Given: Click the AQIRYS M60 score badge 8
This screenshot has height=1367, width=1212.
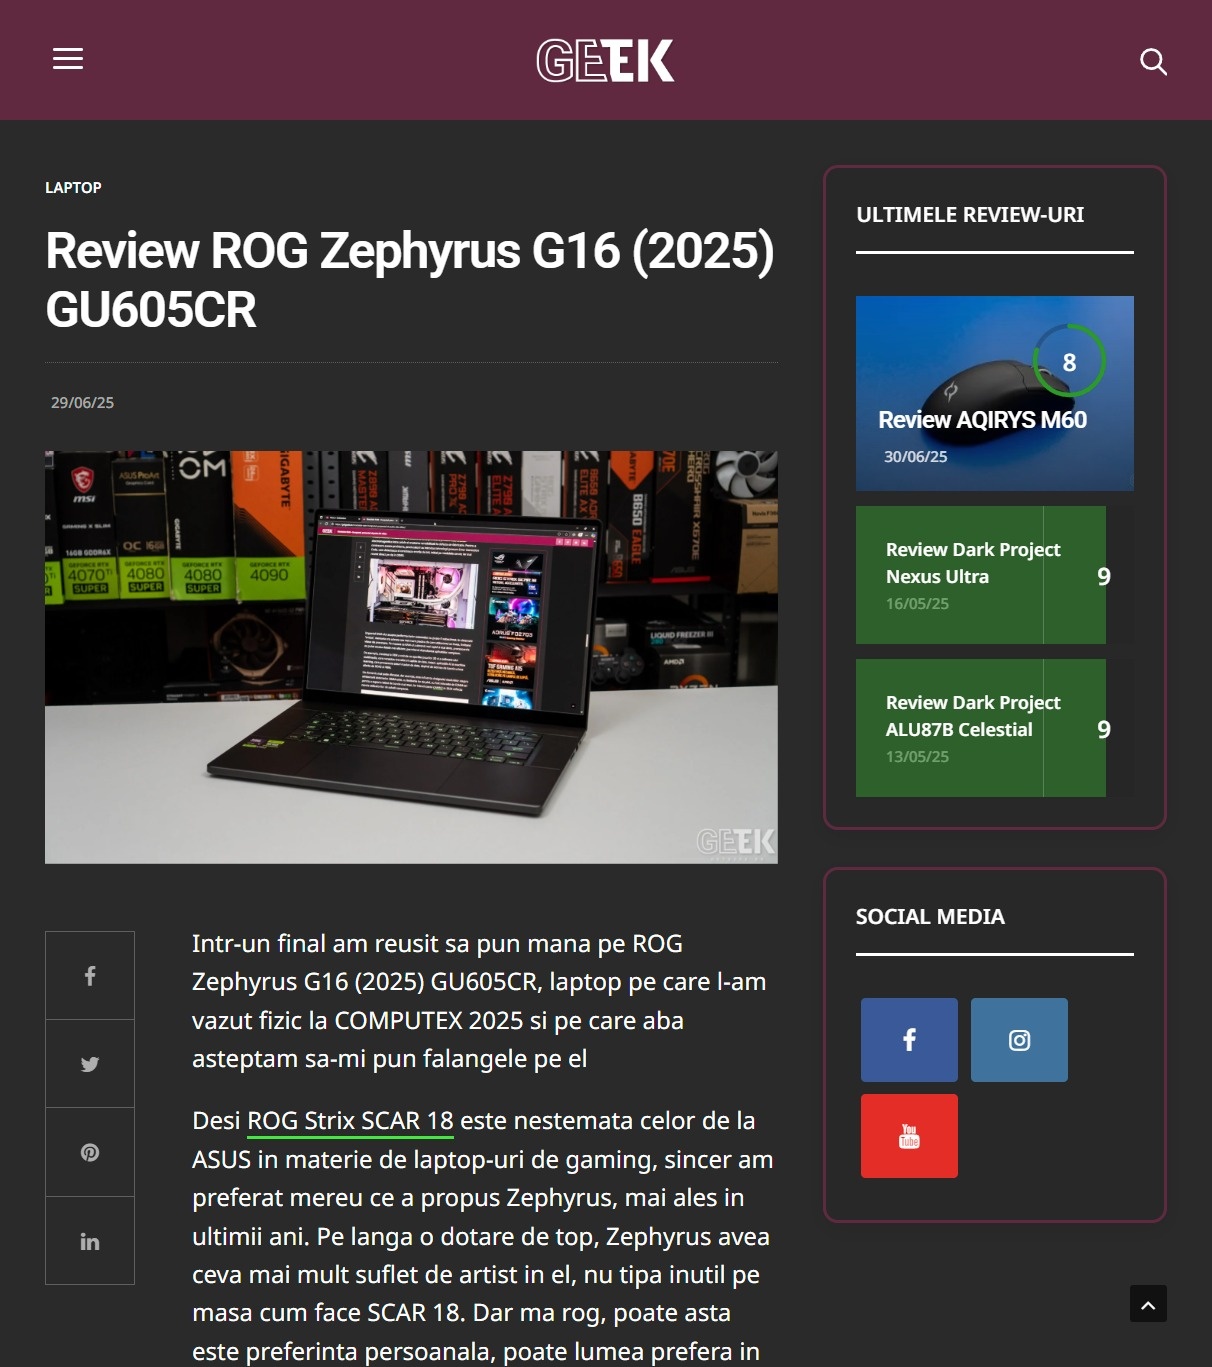Looking at the screenshot, I should (x=1069, y=362).
